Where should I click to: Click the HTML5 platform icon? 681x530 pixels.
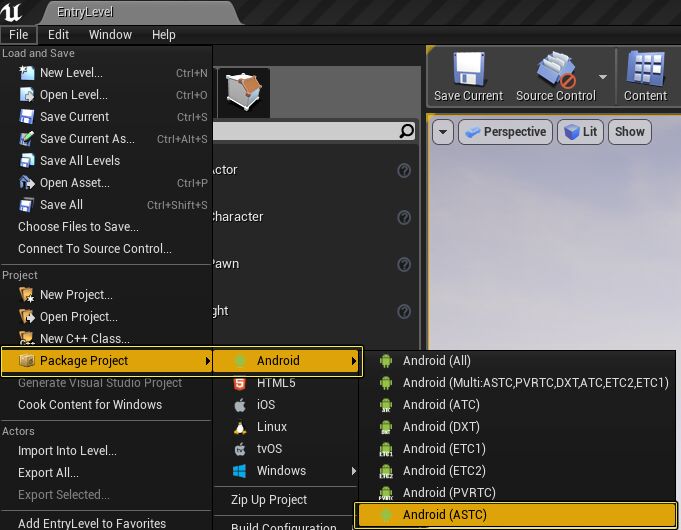coord(240,383)
